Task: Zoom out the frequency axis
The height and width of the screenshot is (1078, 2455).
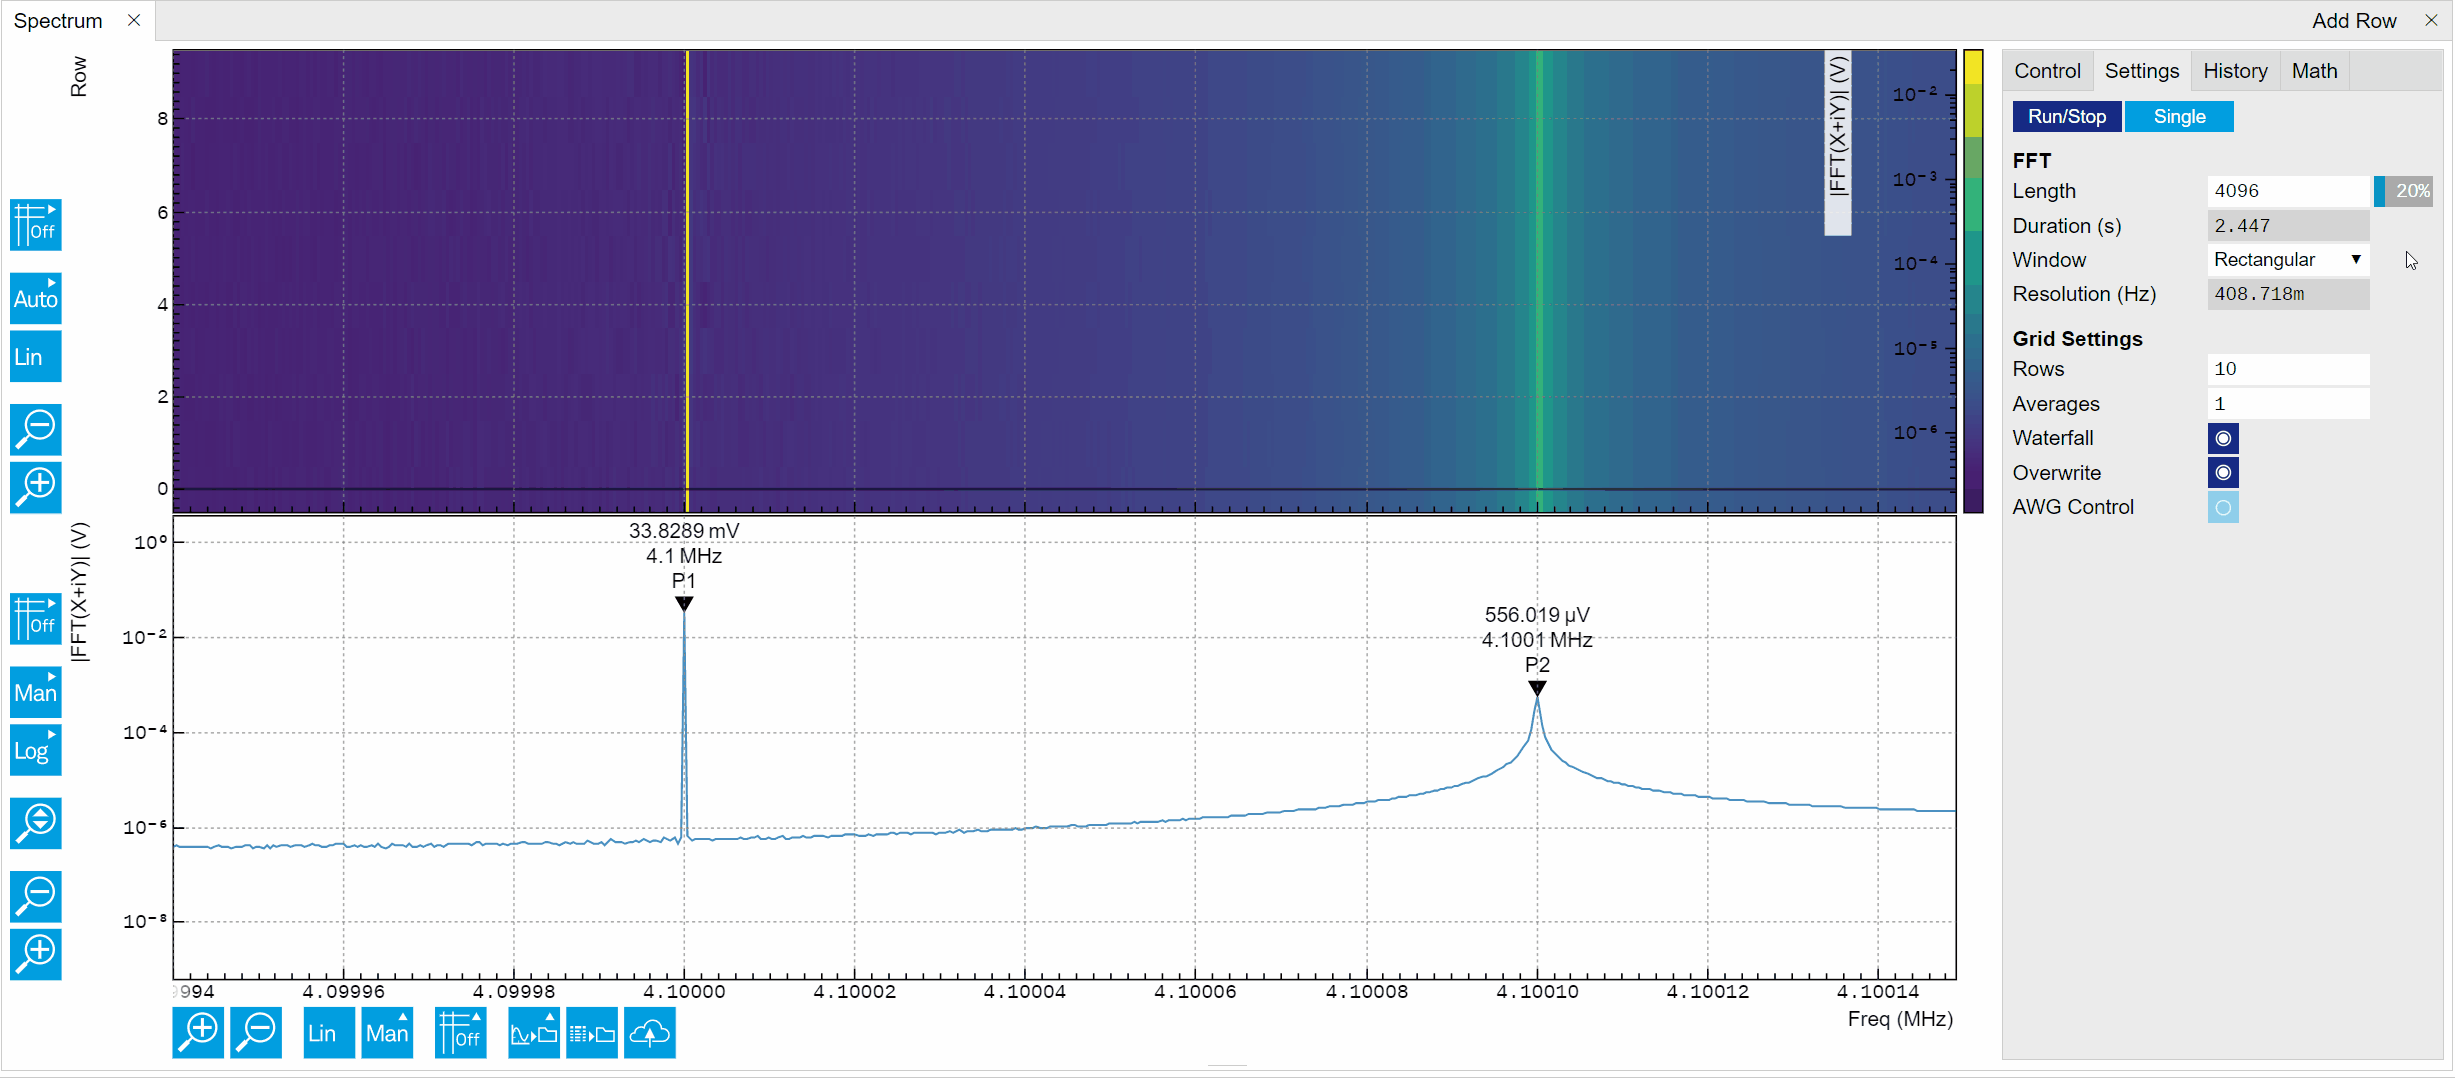Action: coord(256,1032)
